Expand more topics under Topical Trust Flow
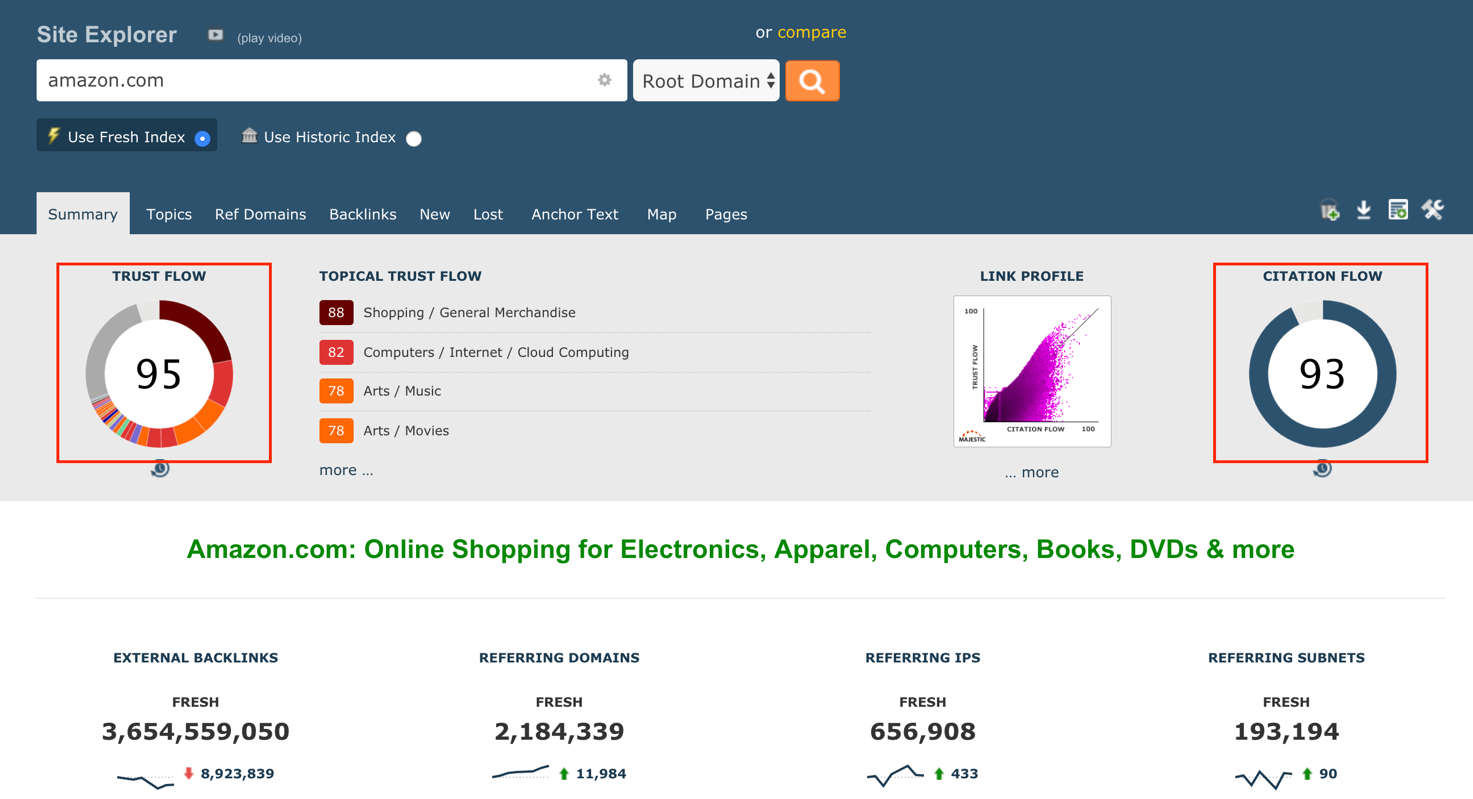The height and width of the screenshot is (799, 1473). 346,470
